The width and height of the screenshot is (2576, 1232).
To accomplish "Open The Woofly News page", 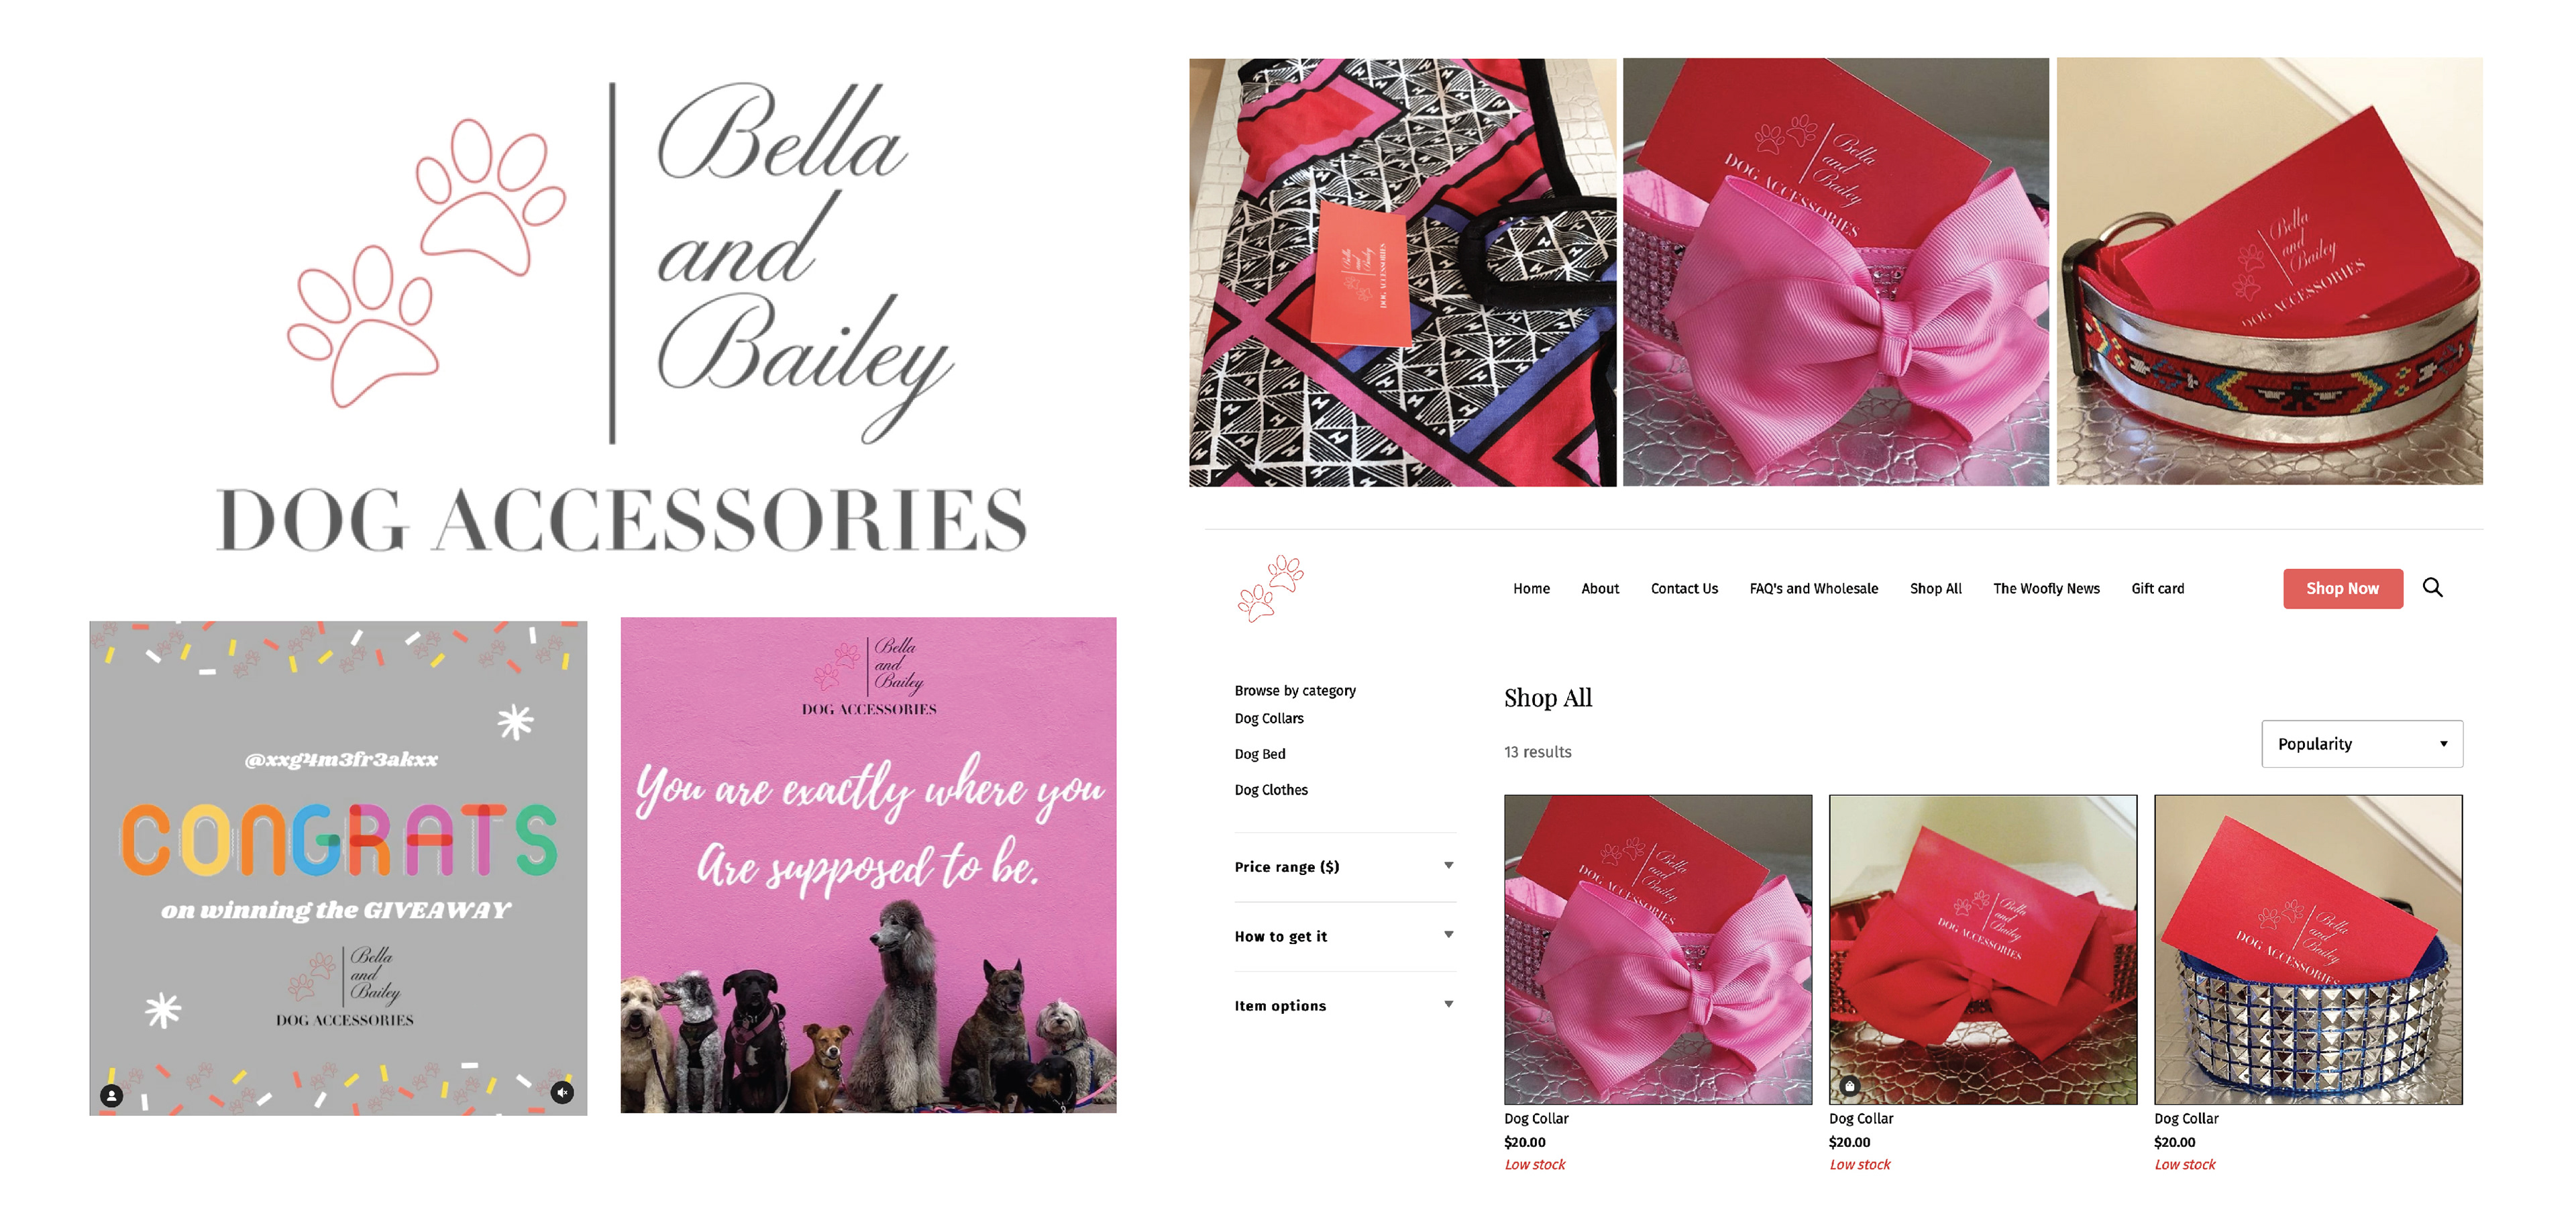I will (2046, 588).
